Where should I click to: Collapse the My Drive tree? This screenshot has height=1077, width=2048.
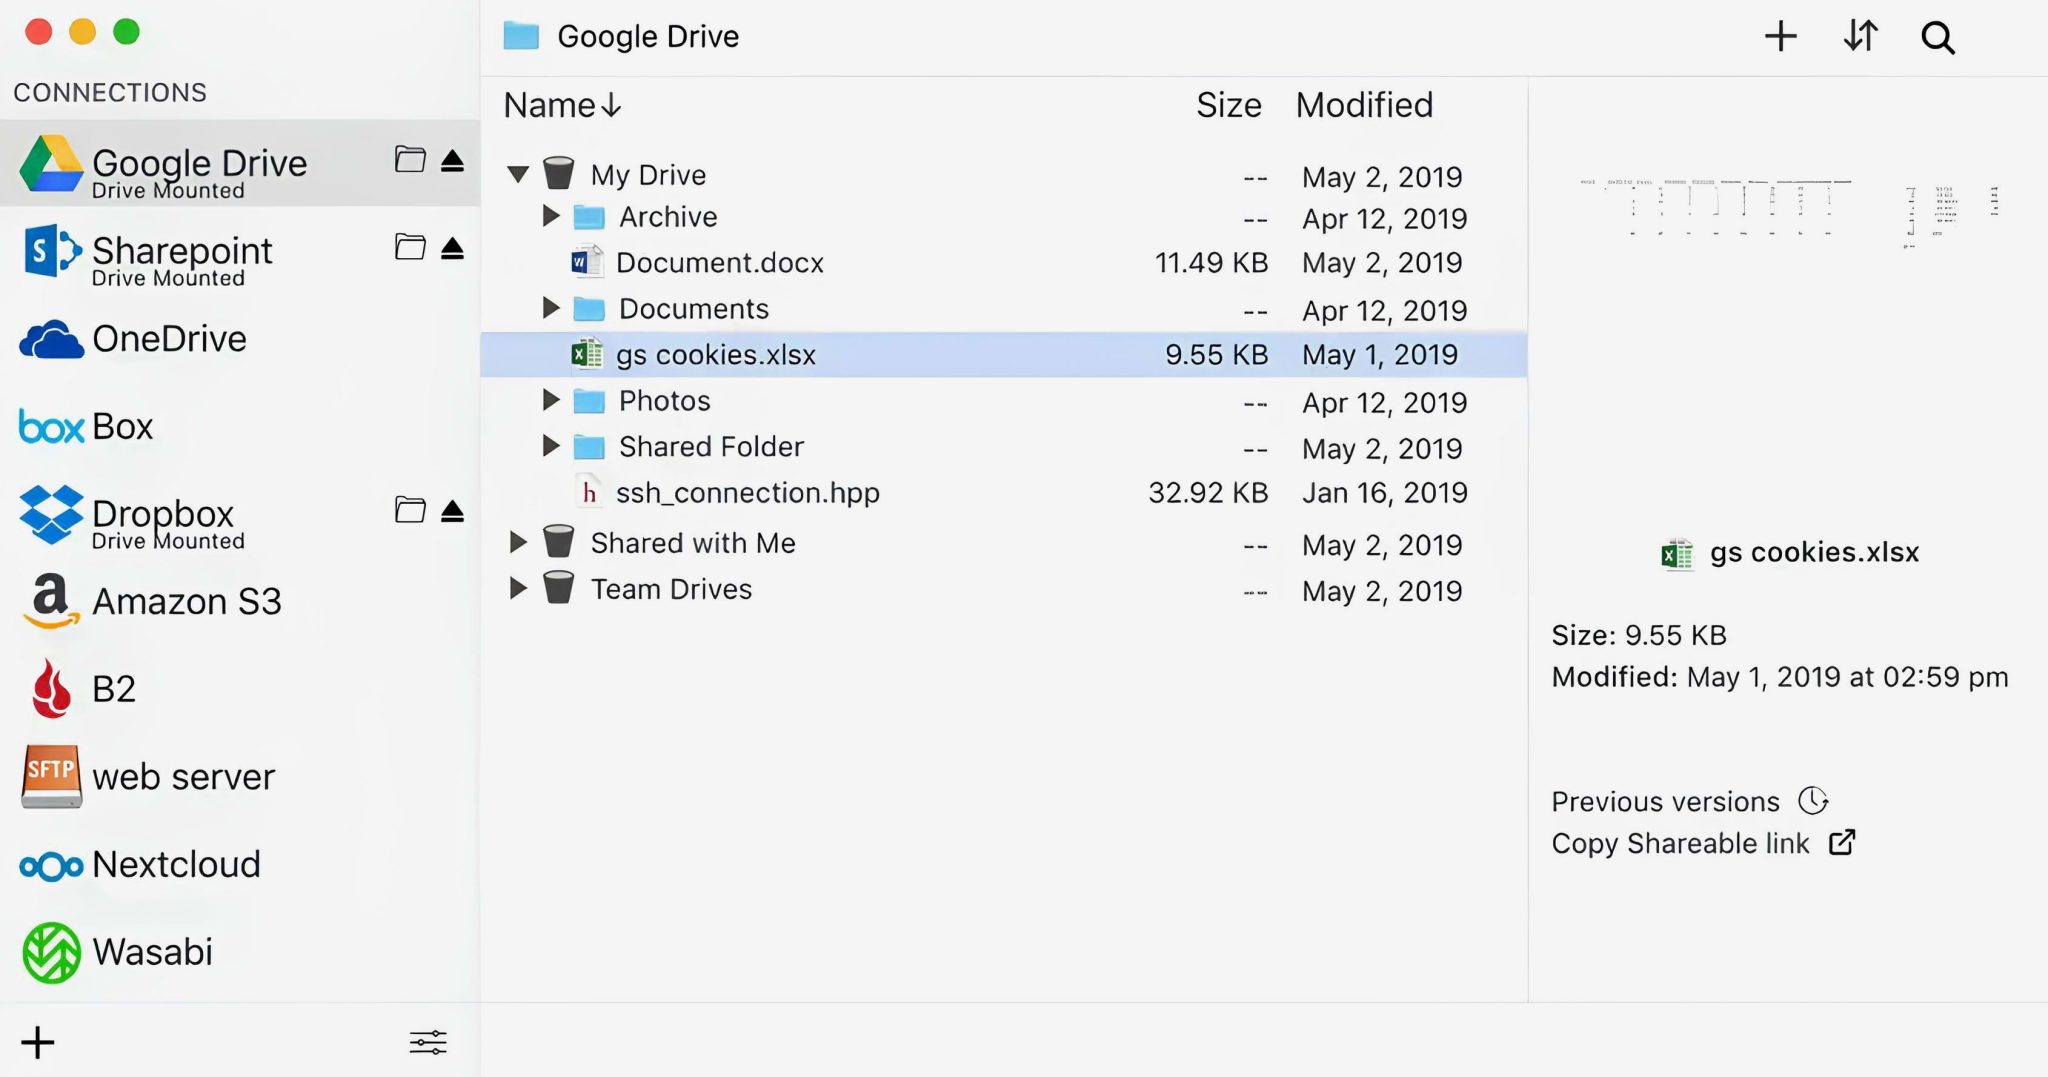pyautogui.click(x=519, y=173)
